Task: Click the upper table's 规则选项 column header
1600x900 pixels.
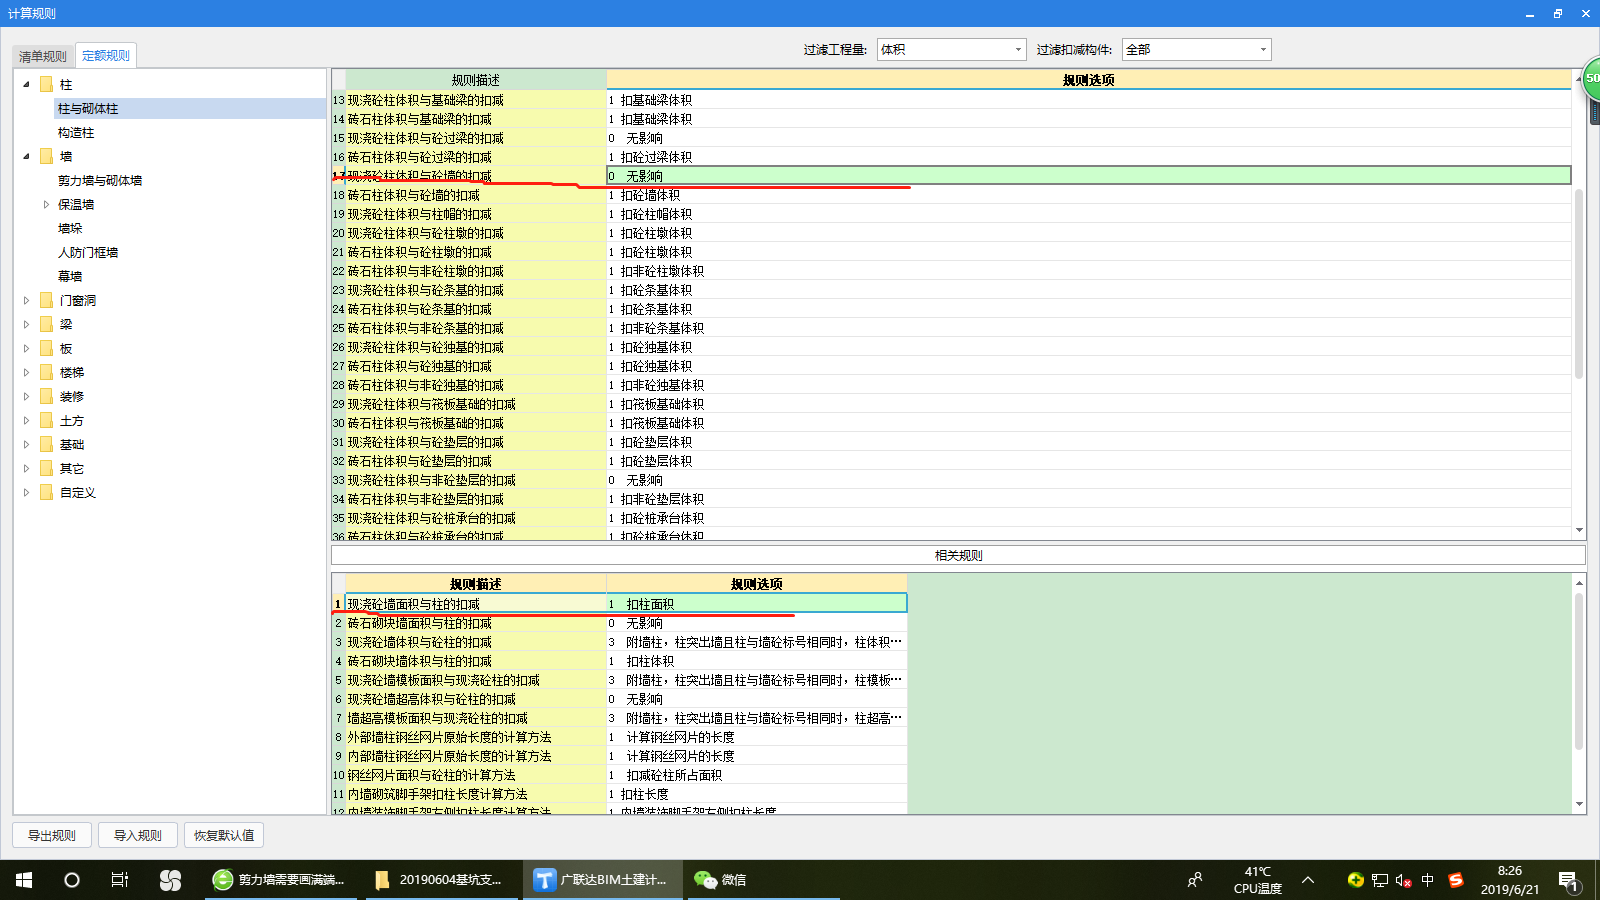Action: point(1089,80)
